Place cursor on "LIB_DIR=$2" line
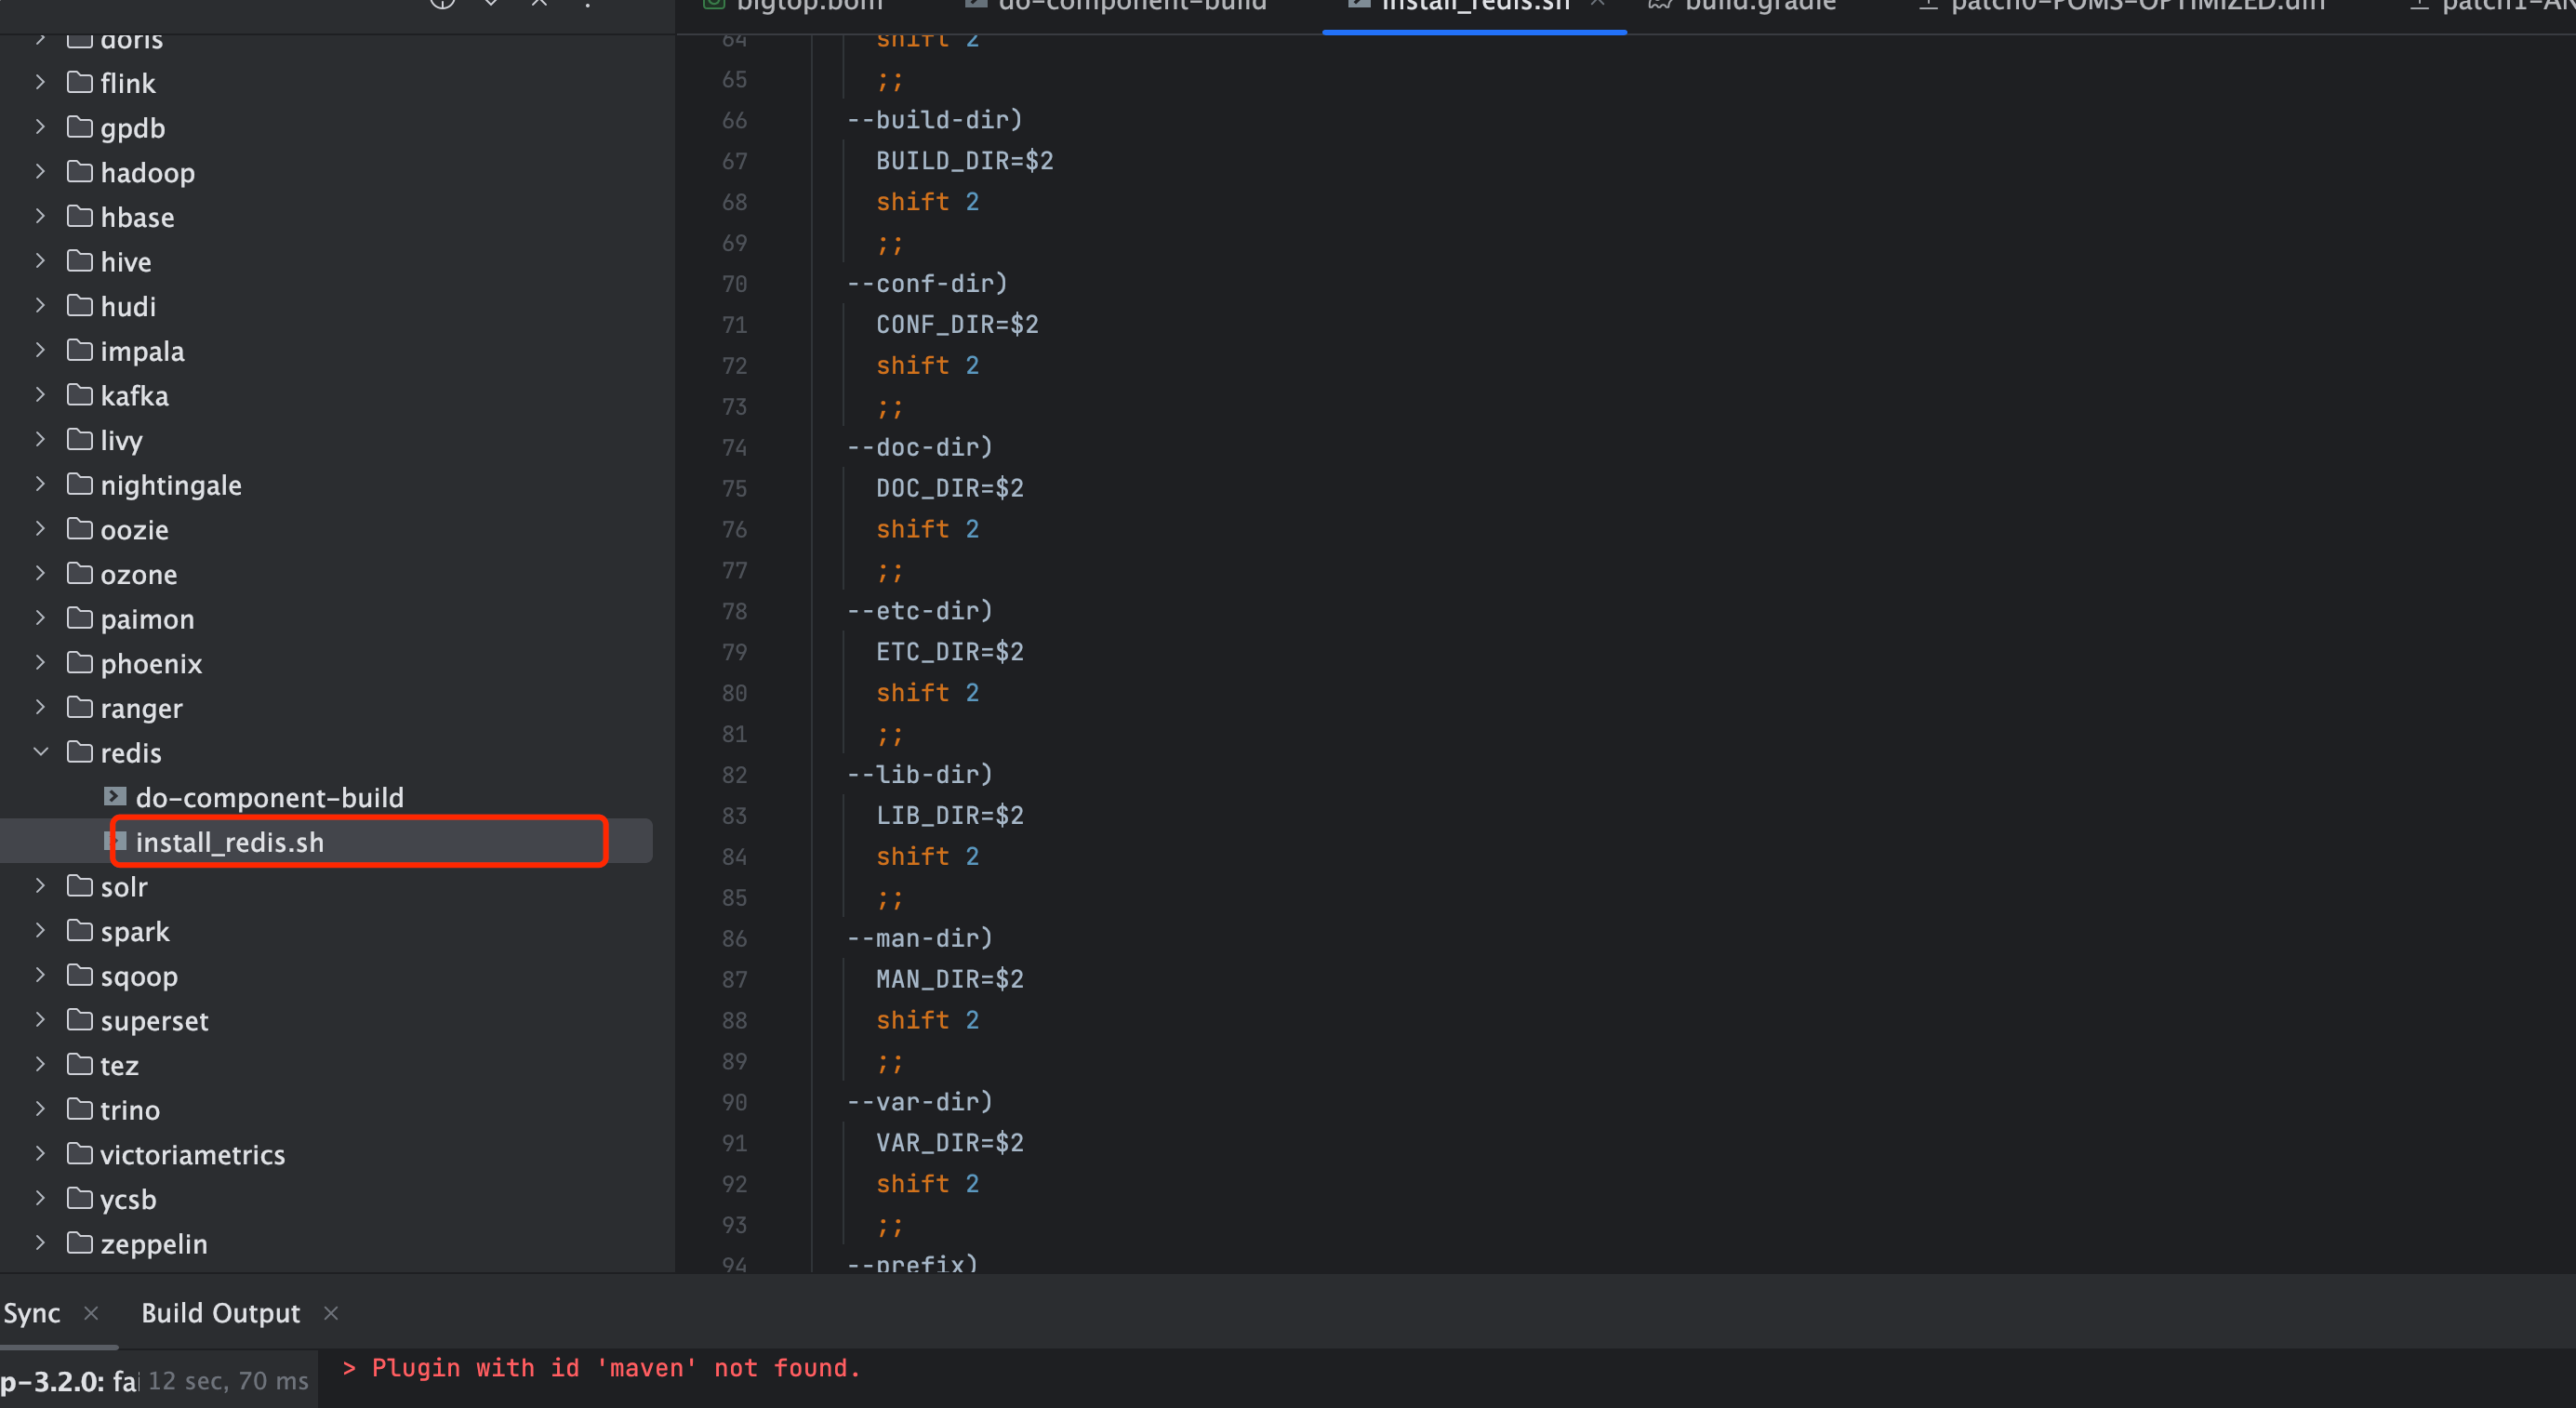This screenshot has width=2576, height=1408. click(x=949, y=816)
